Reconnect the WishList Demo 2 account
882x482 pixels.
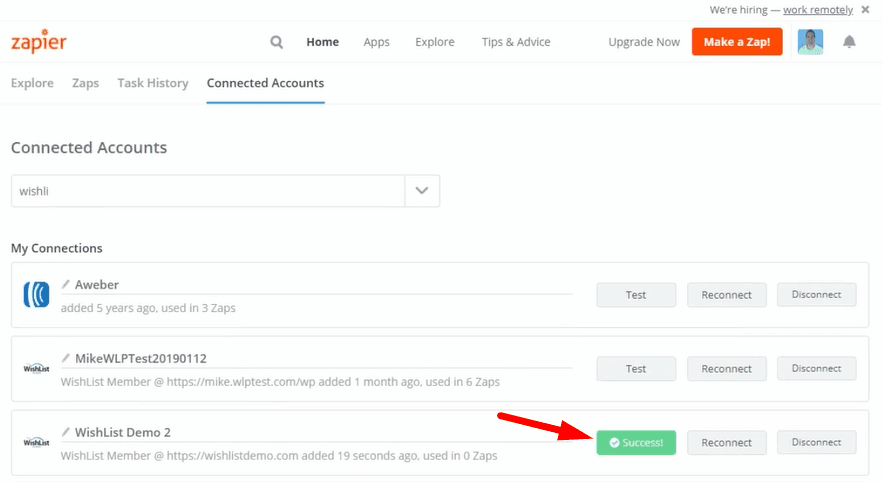point(727,443)
